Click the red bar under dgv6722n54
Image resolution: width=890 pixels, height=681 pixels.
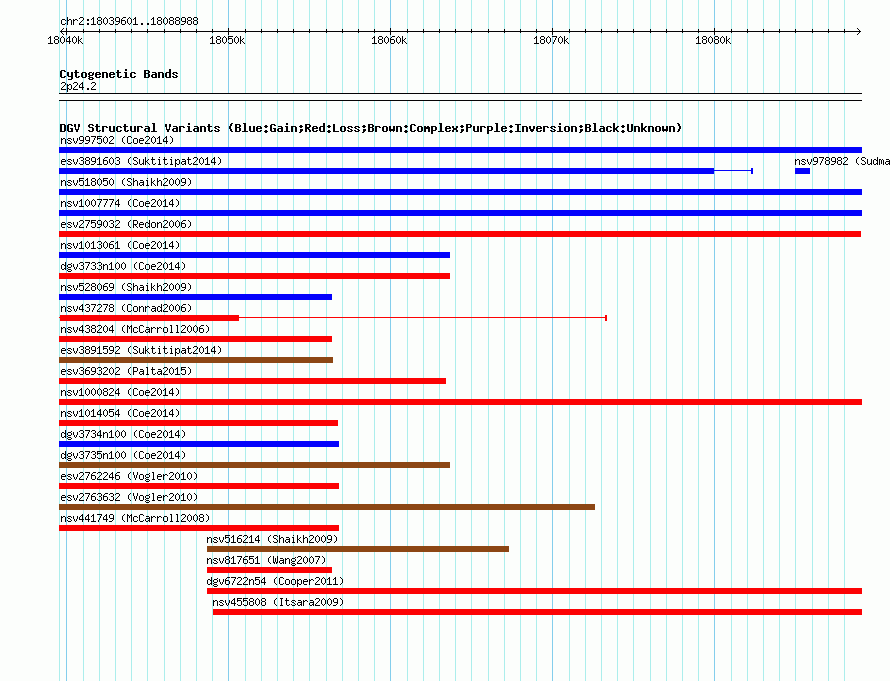point(534,591)
